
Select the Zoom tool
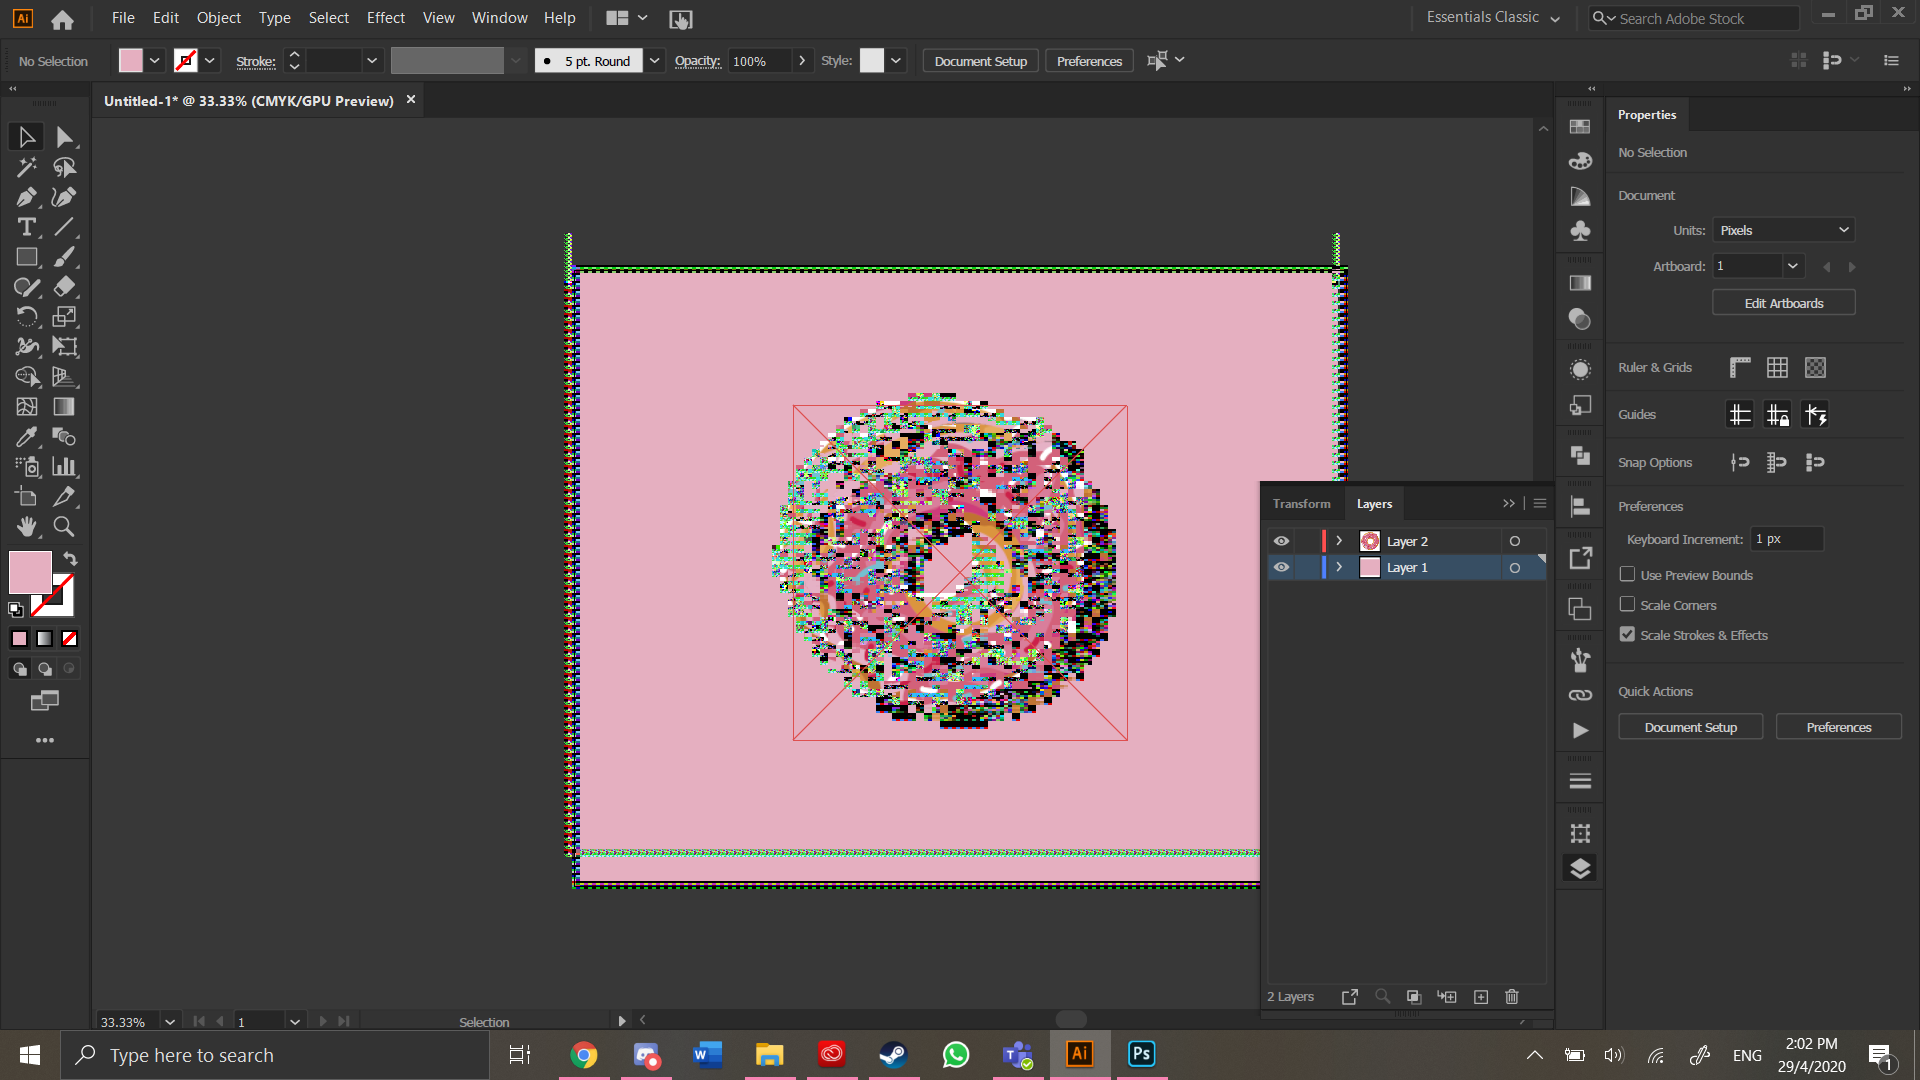[x=63, y=527]
